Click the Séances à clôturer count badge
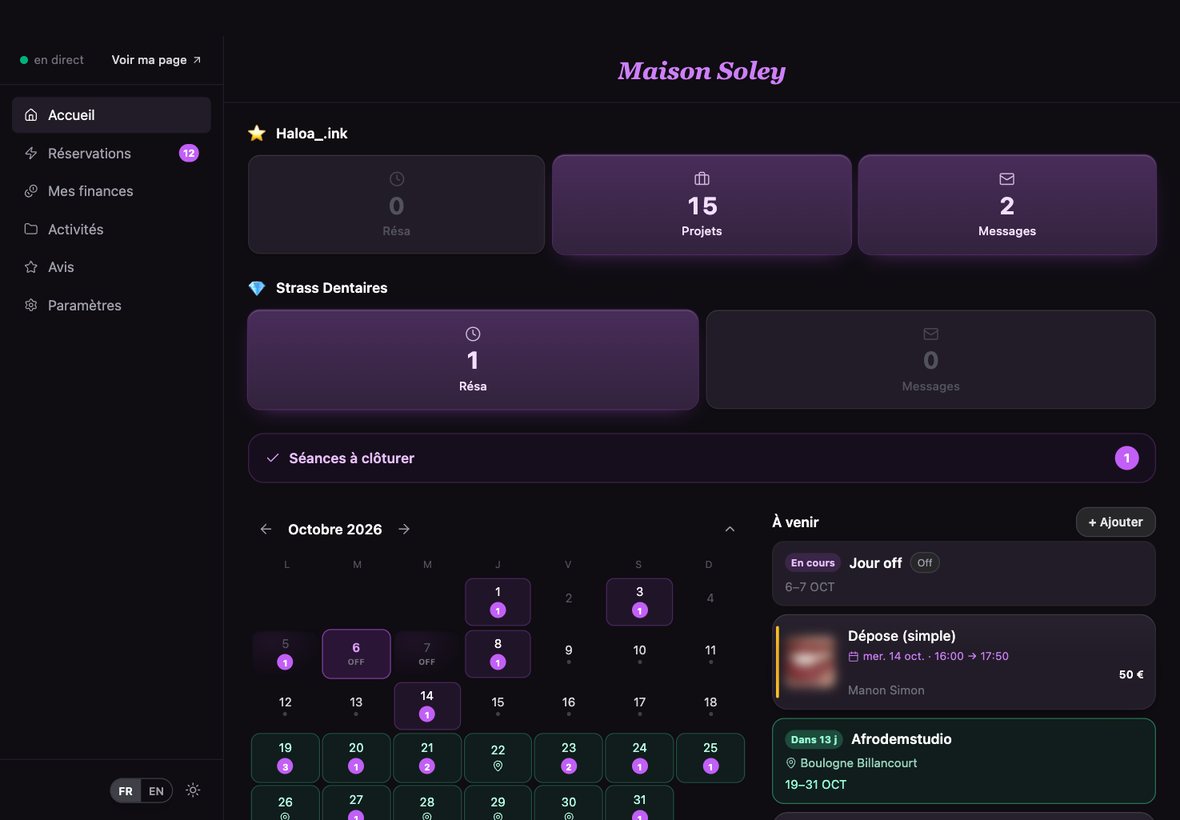 pos(1127,458)
